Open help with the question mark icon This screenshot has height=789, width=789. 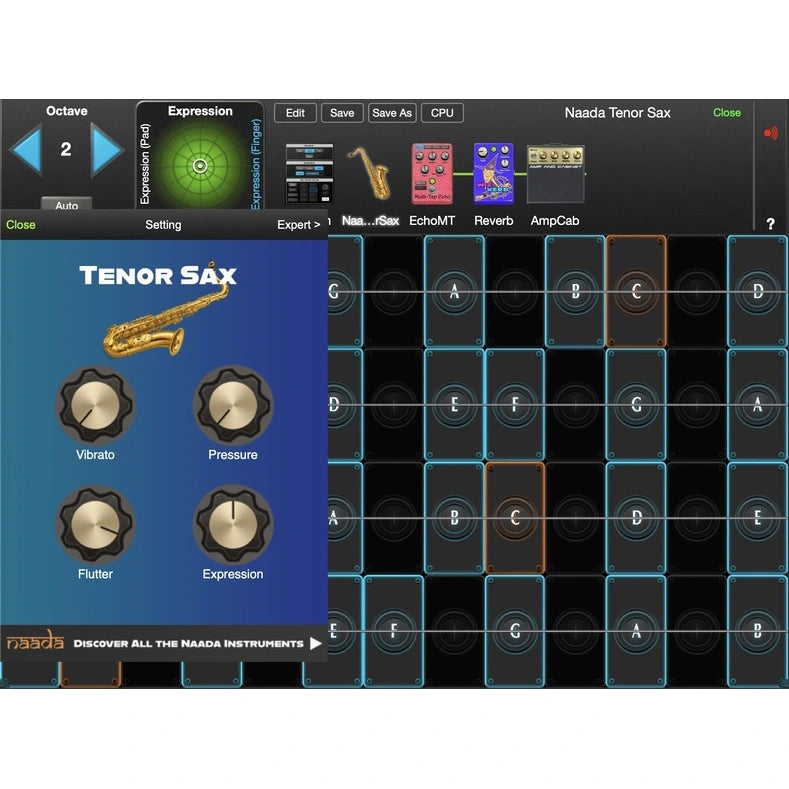[x=770, y=224]
